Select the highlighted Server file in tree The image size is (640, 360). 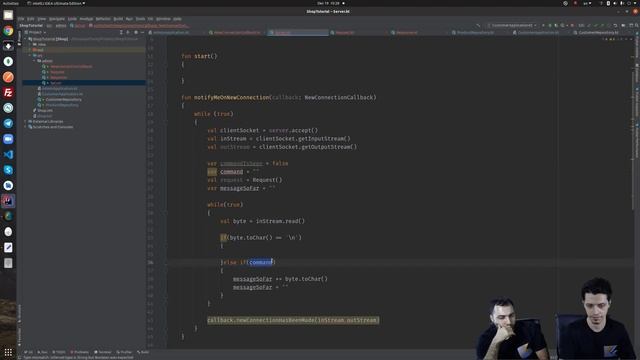(x=84, y=83)
